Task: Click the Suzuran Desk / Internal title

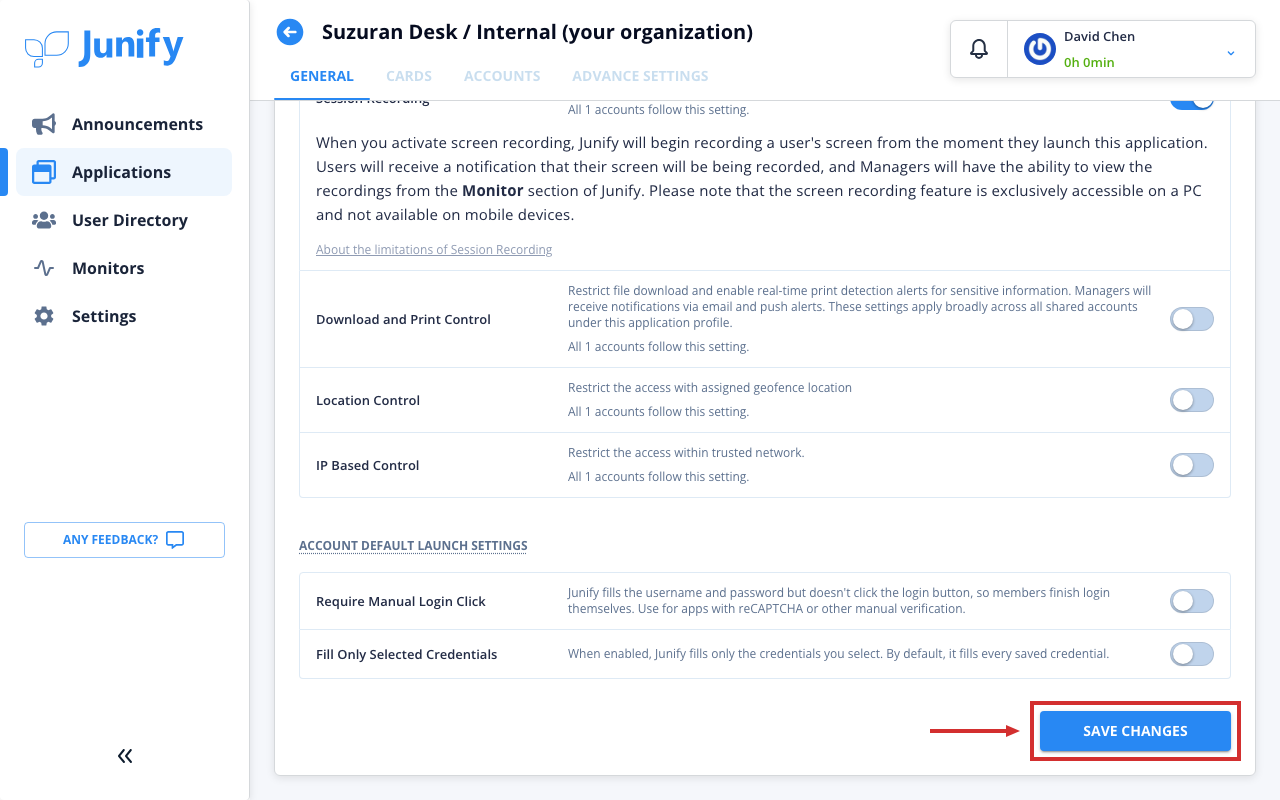Action: [537, 32]
